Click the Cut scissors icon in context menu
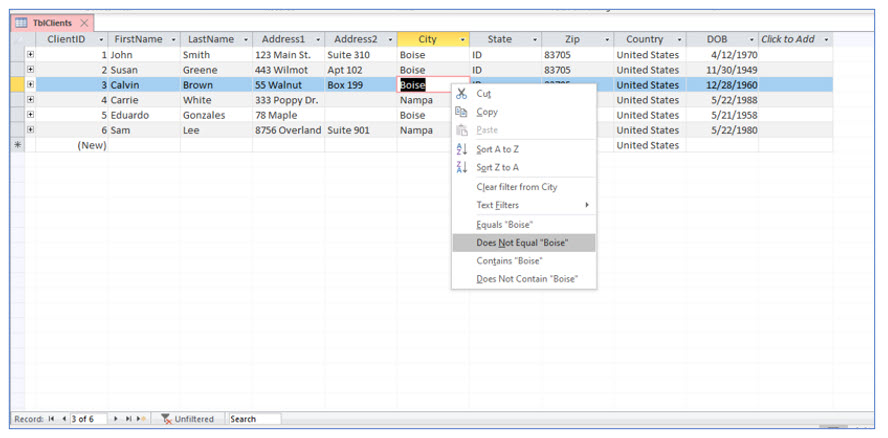 tap(462, 93)
